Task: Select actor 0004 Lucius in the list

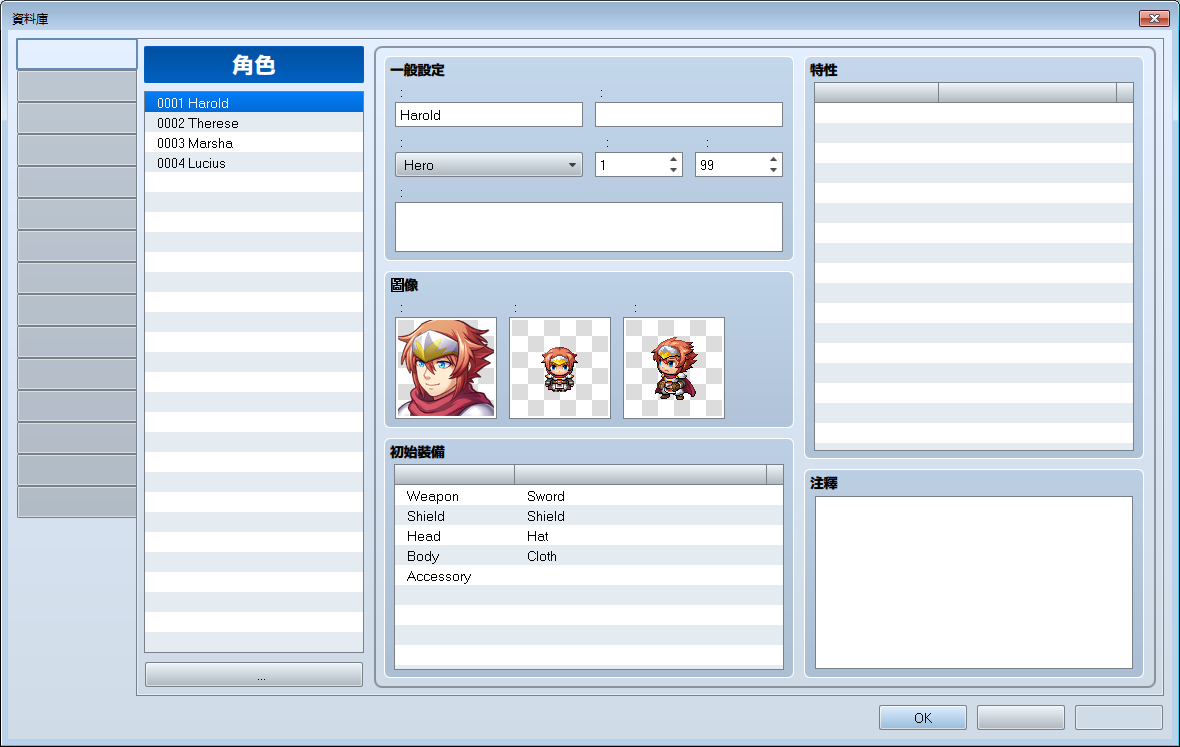Action: point(254,163)
